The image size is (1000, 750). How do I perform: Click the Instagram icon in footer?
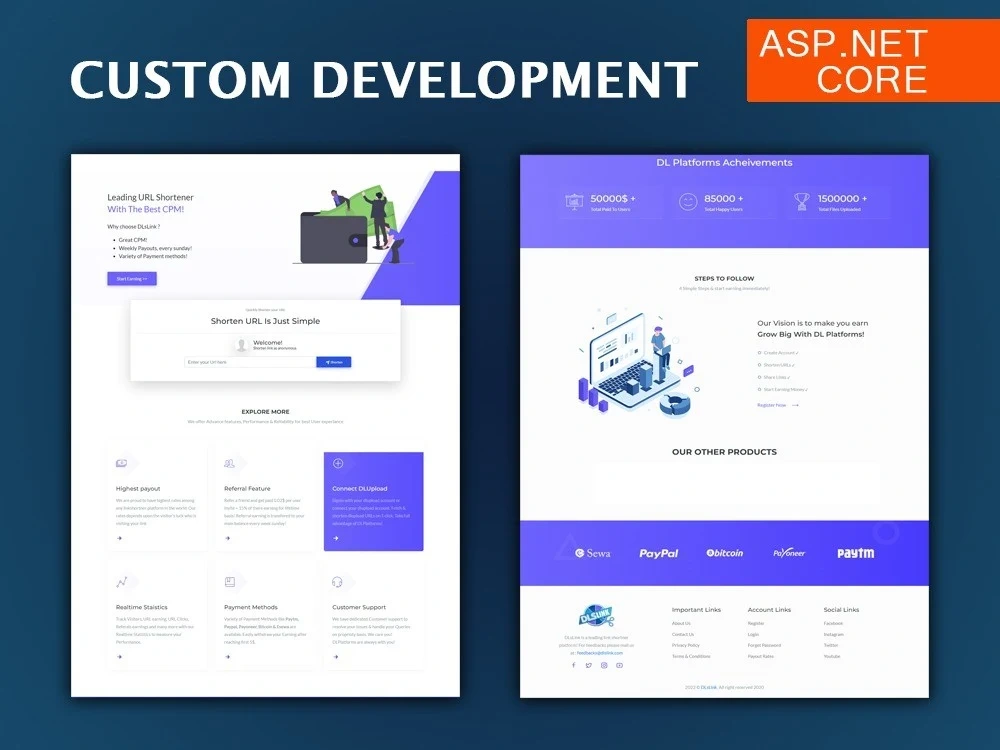[x=604, y=665]
